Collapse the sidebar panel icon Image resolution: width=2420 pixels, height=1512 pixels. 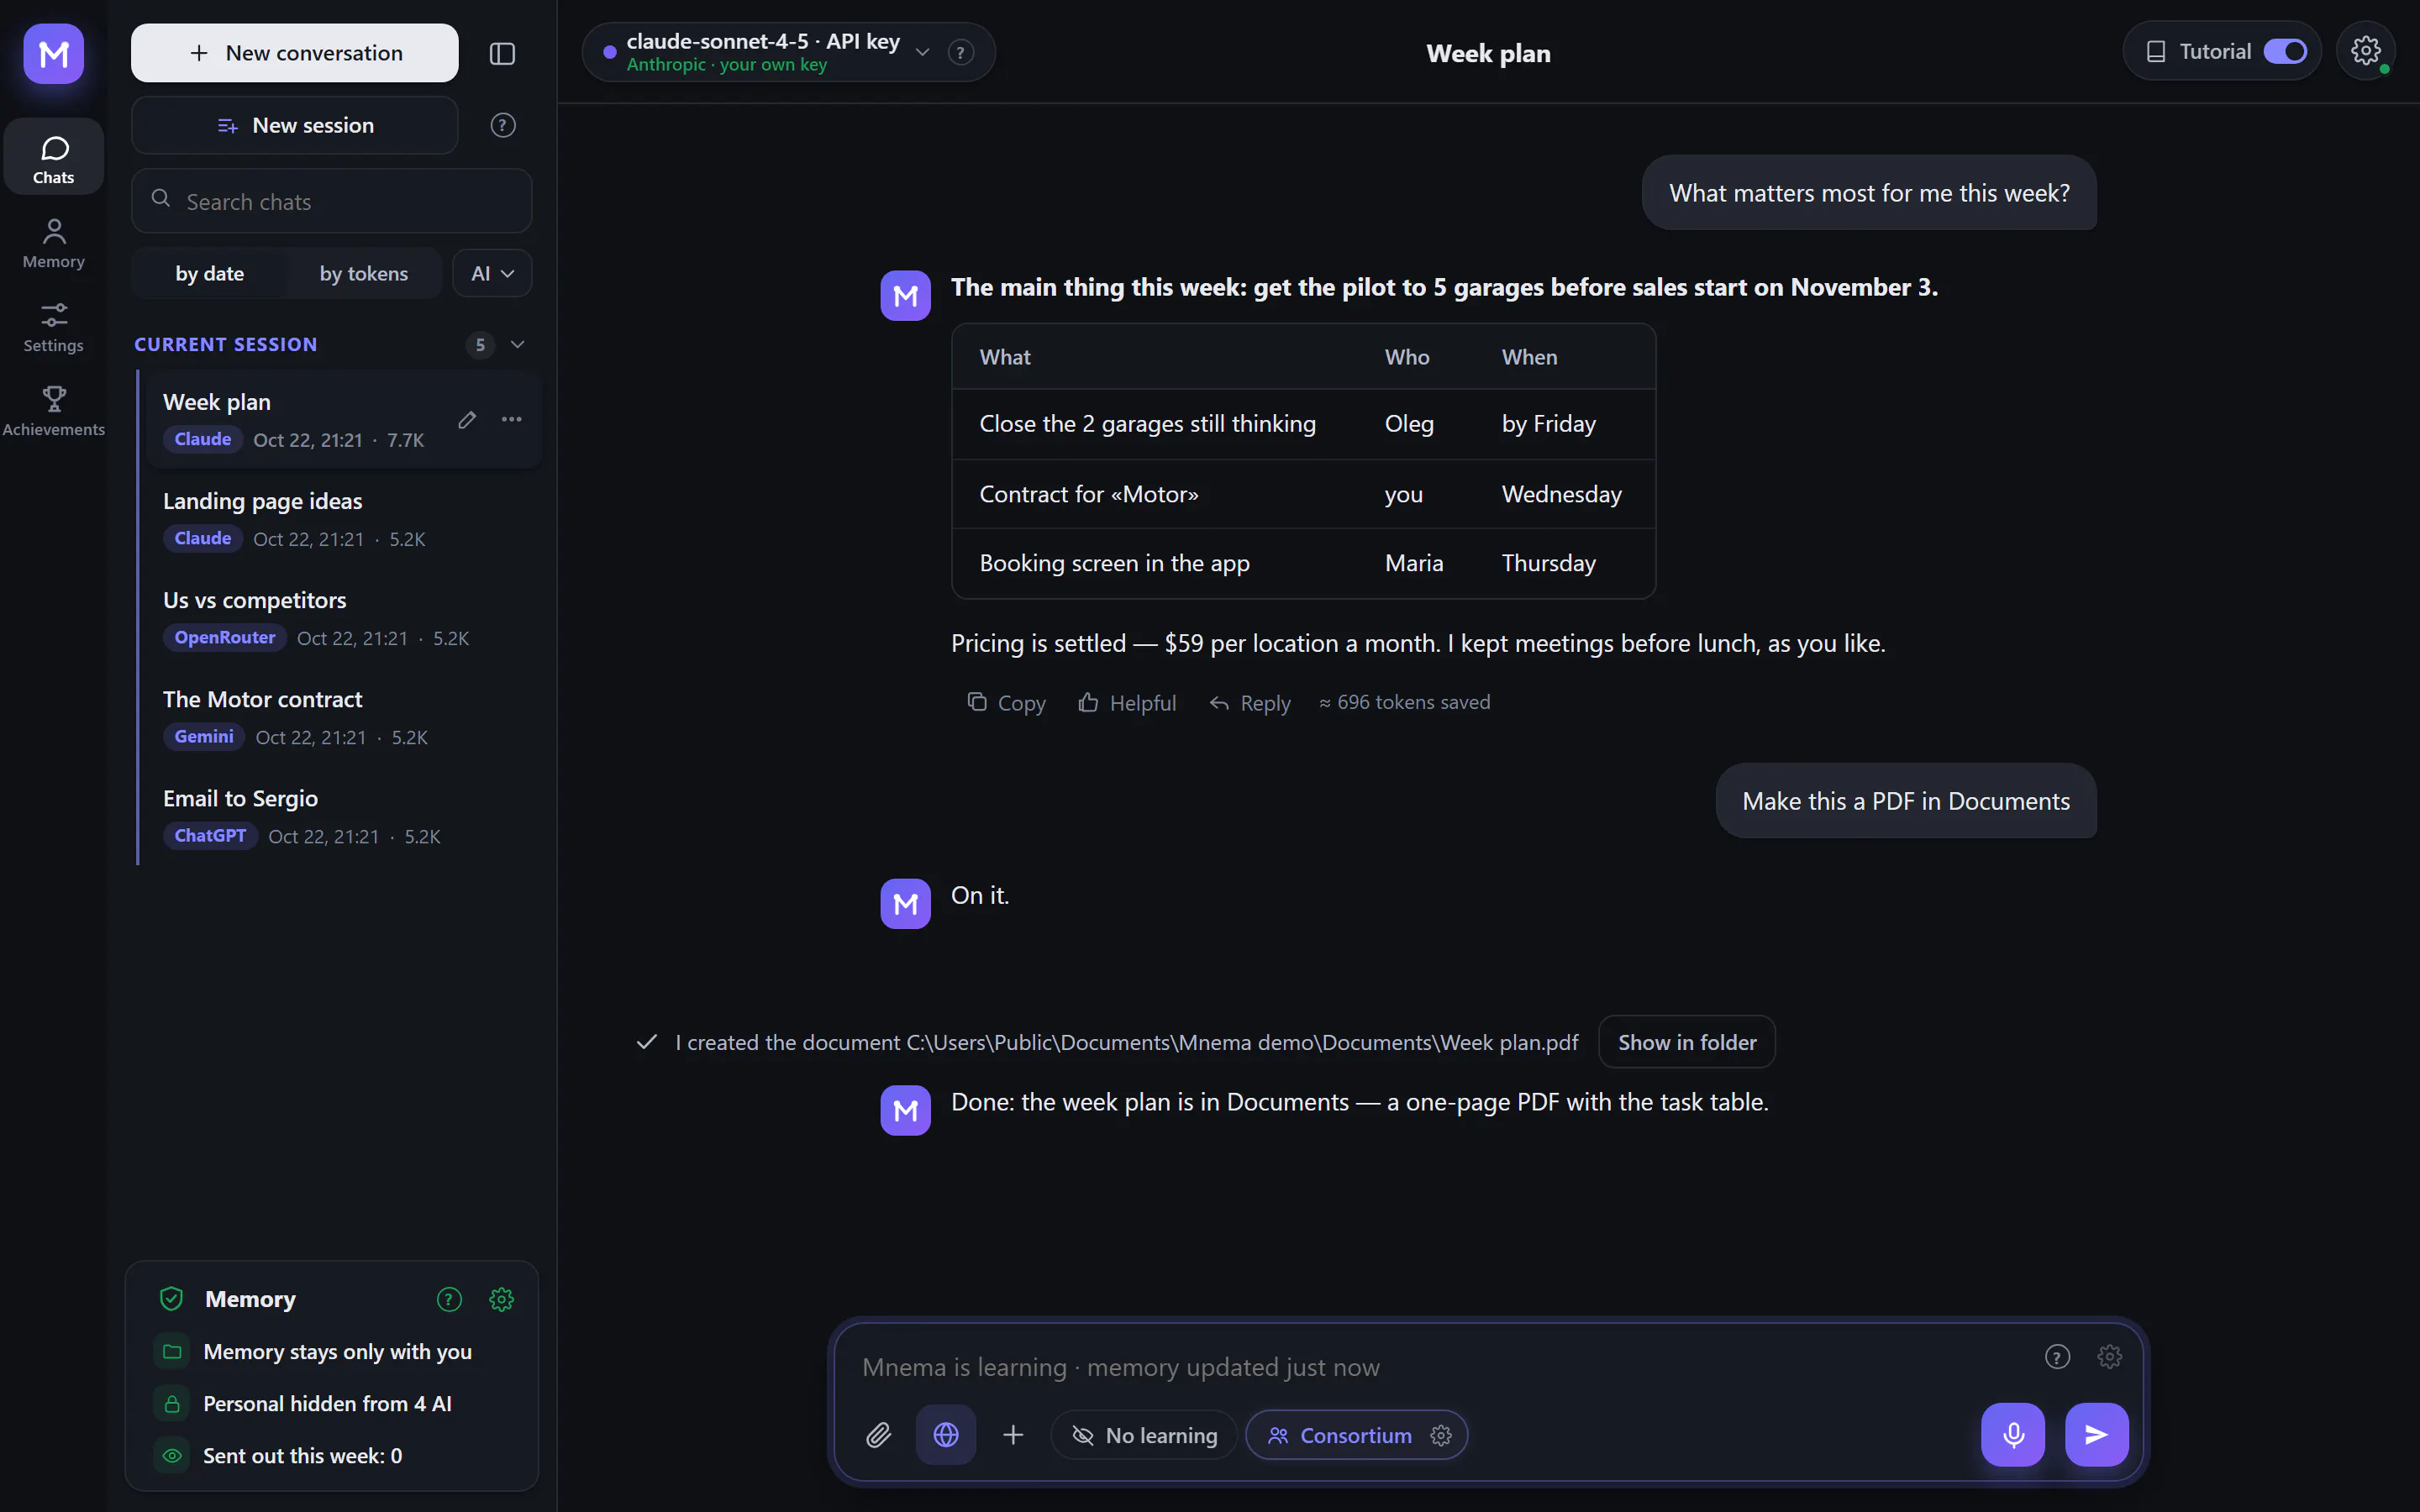click(502, 53)
